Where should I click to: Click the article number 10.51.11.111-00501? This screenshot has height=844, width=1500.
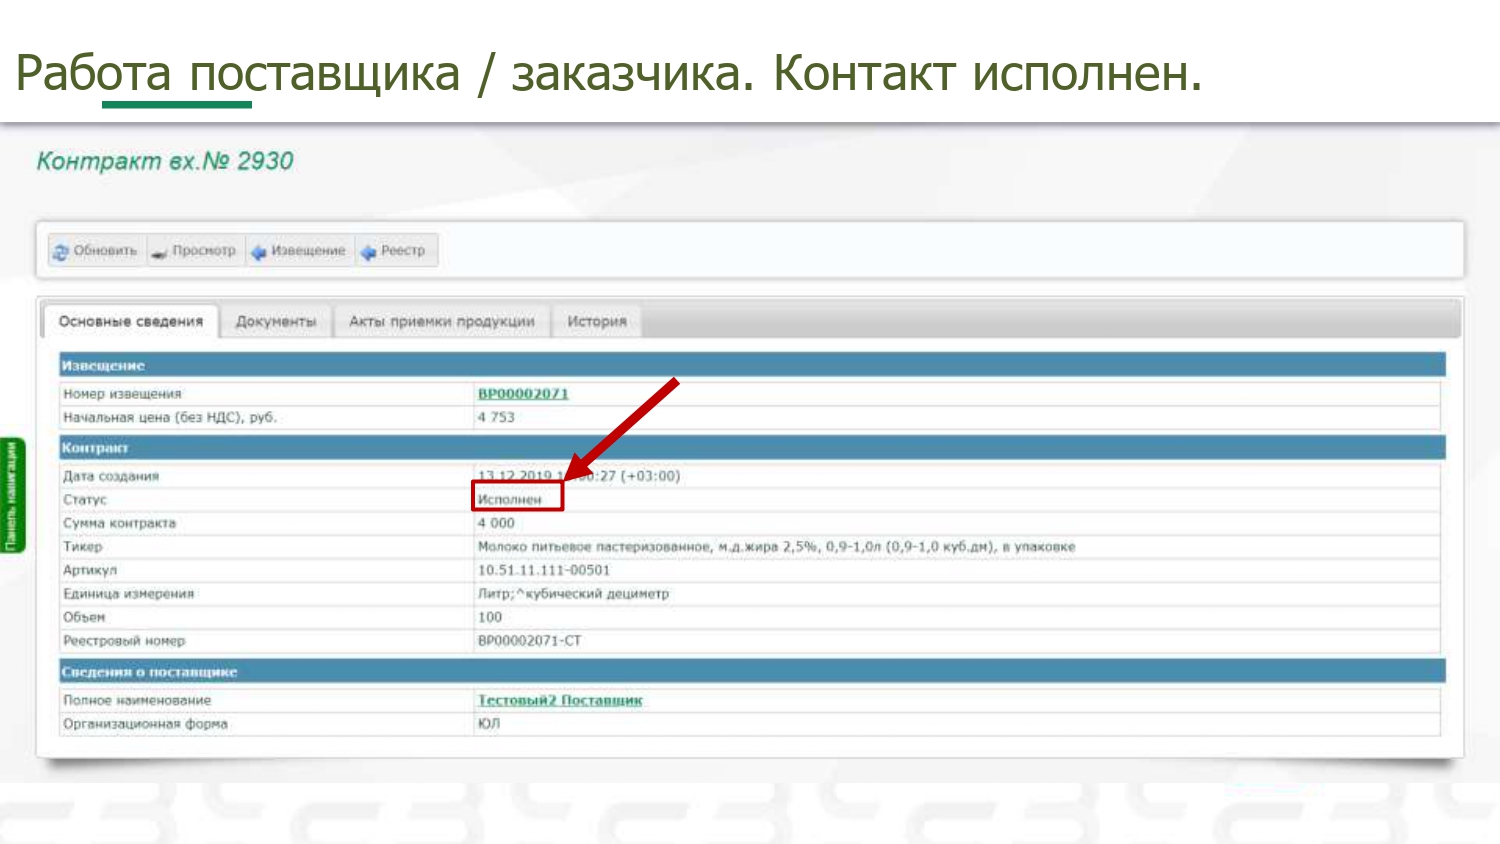tap(543, 570)
